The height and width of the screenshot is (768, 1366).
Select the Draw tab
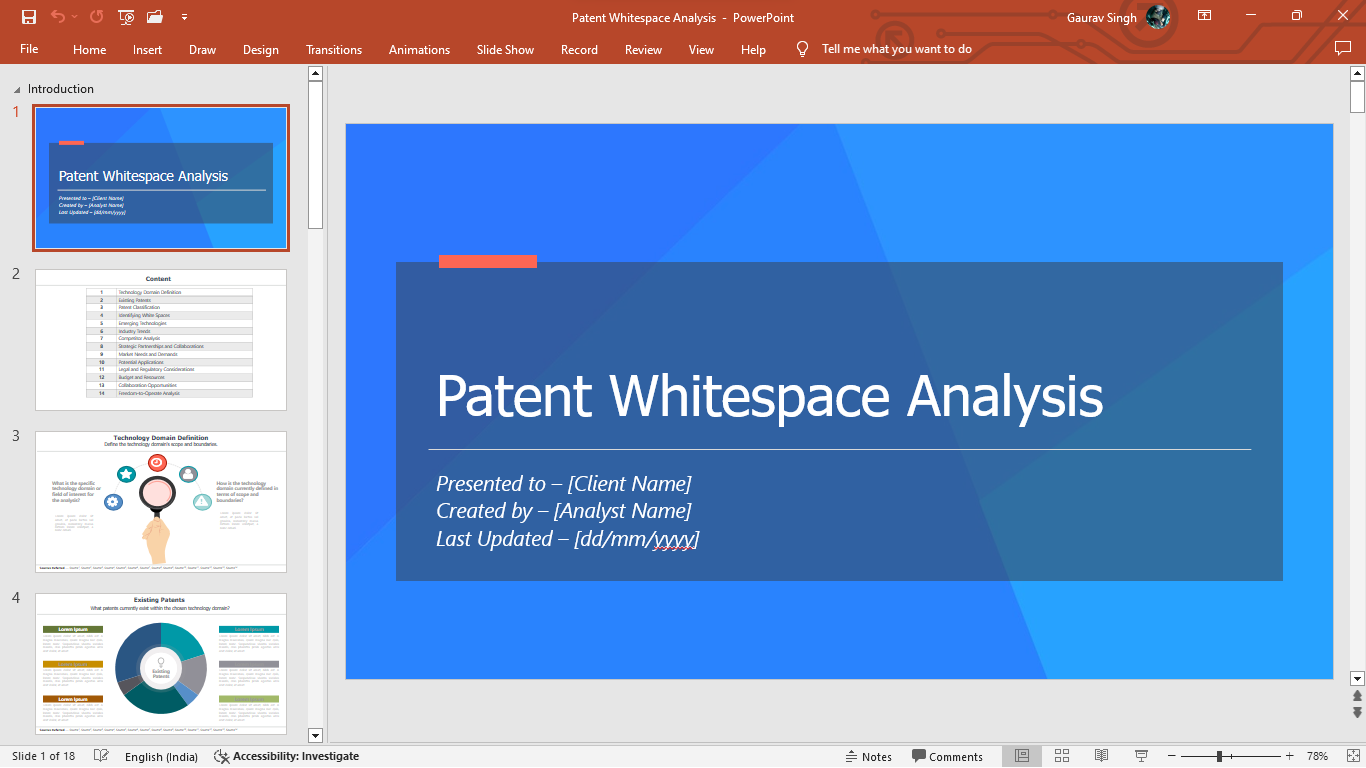(x=202, y=49)
